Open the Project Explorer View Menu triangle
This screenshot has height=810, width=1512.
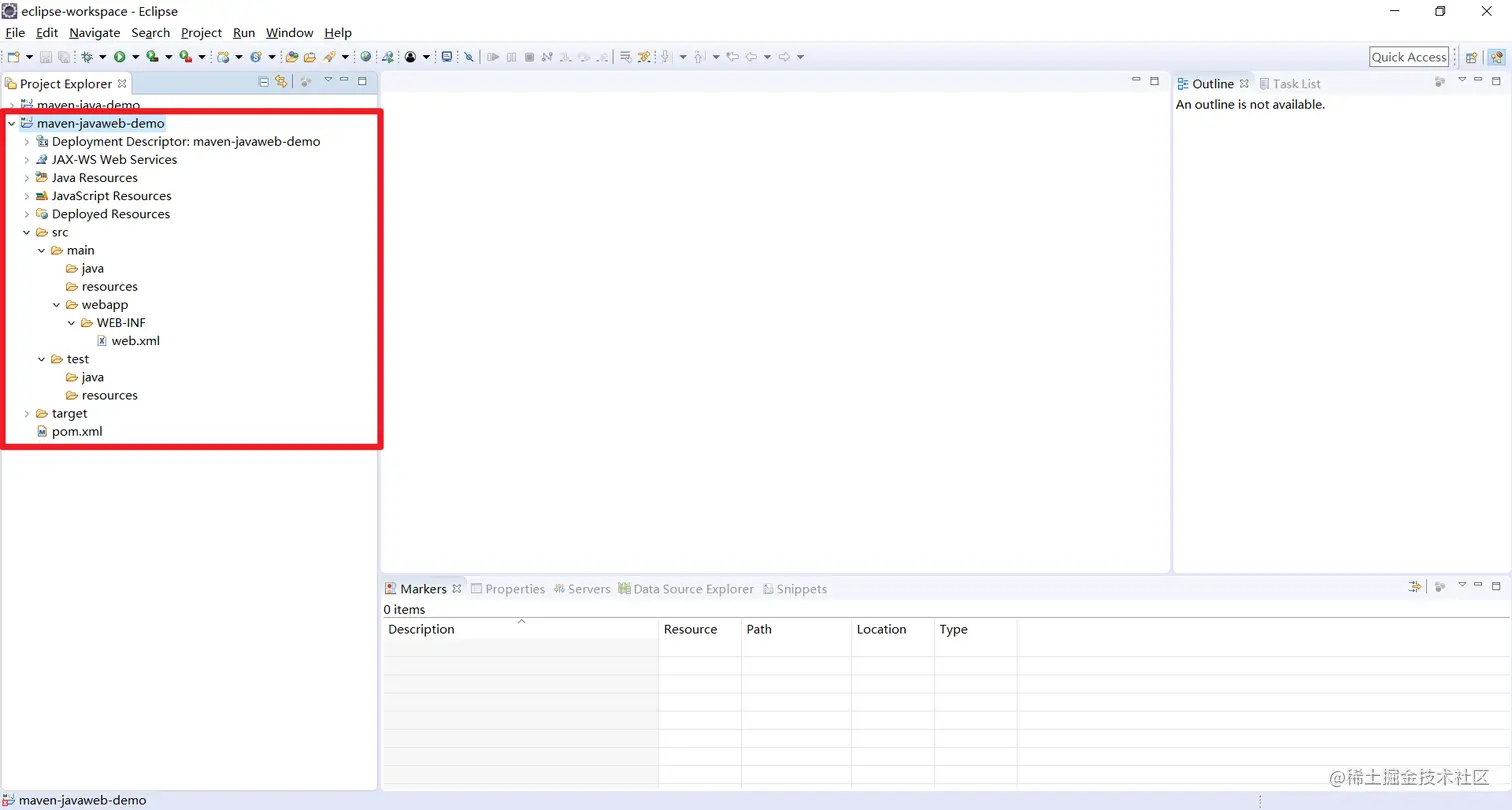(x=328, y=80)
